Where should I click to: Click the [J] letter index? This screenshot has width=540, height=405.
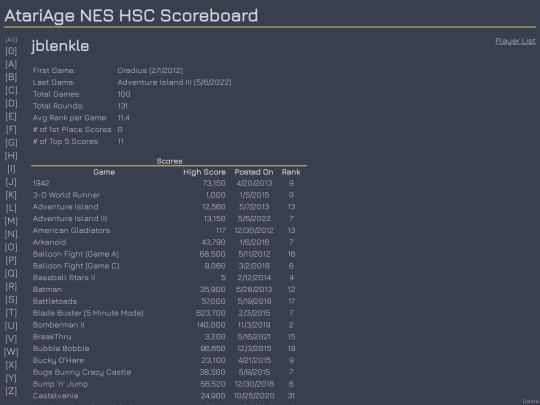pos(11,182)
